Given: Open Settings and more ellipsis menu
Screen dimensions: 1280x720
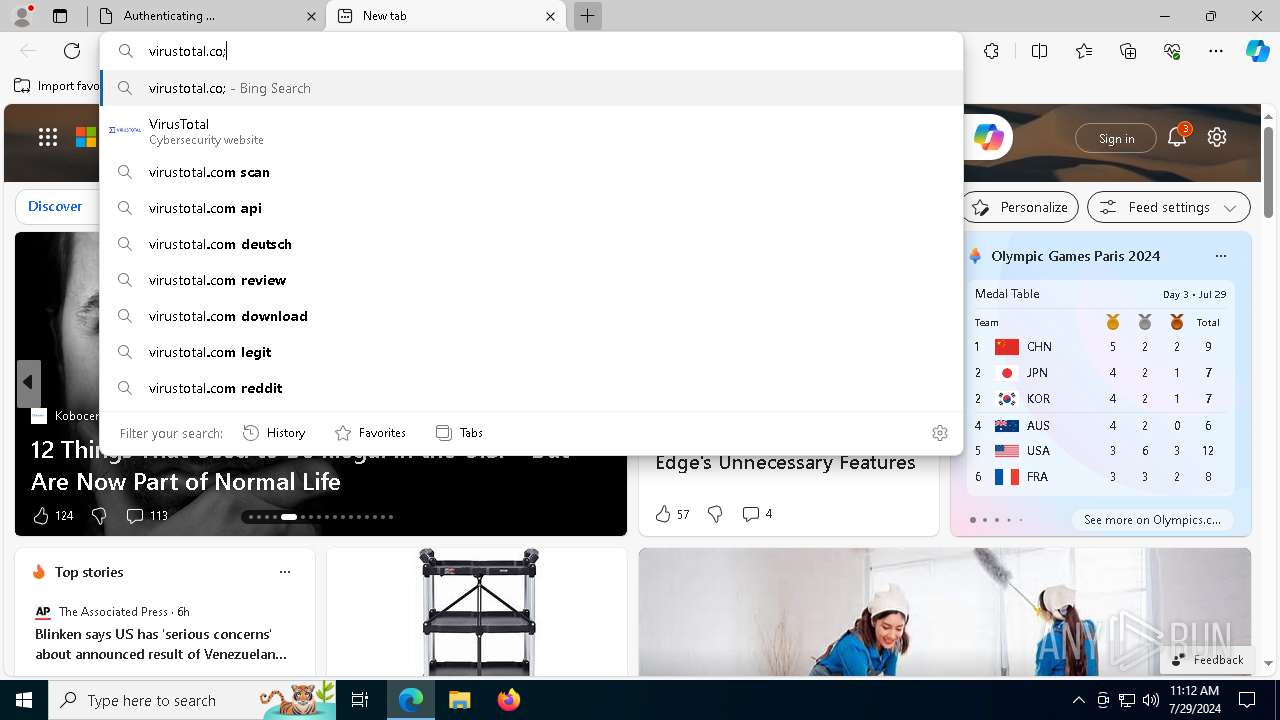Looking at the screenshot, I should [x=1216, y=51].
